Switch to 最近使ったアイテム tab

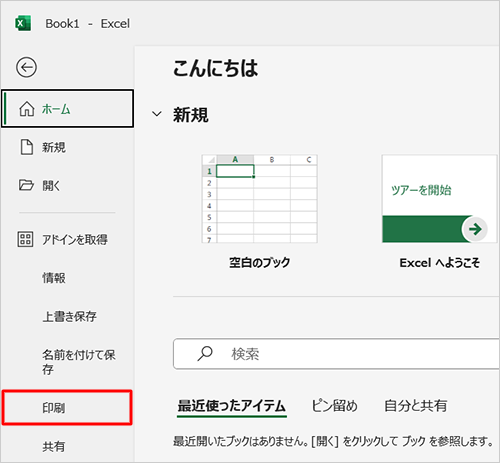(232, 406)
